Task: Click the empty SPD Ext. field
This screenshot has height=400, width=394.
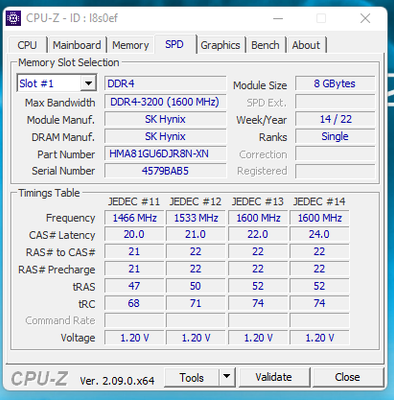Action: point(335,102)
